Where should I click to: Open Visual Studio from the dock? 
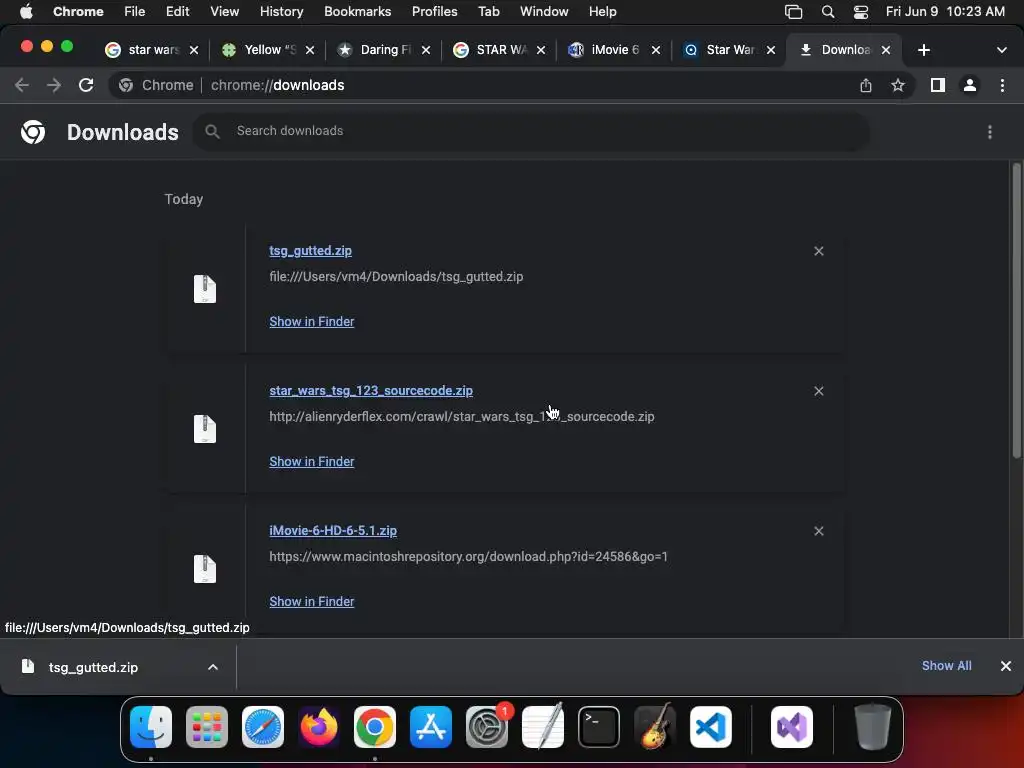point(792,727)
